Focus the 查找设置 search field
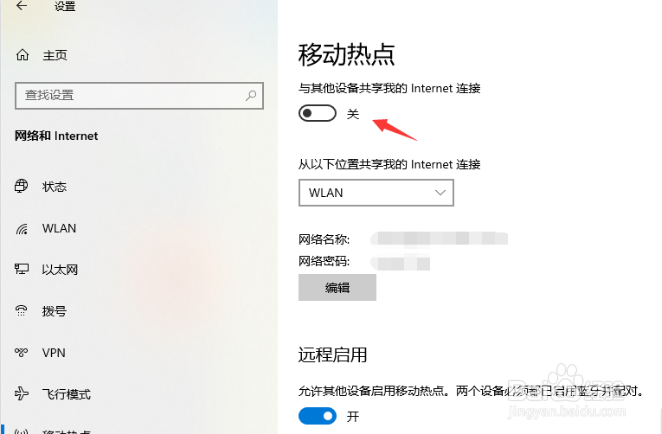The width and height of the screenshot is (662, 434). [139, 96]
